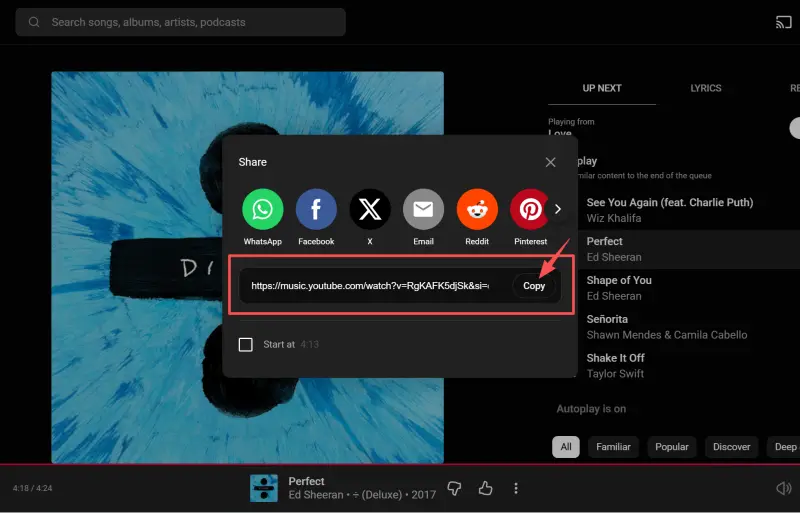800x513 pixels.
Task: Click the large Divide album artwork
Action: (x=247, y=267)
